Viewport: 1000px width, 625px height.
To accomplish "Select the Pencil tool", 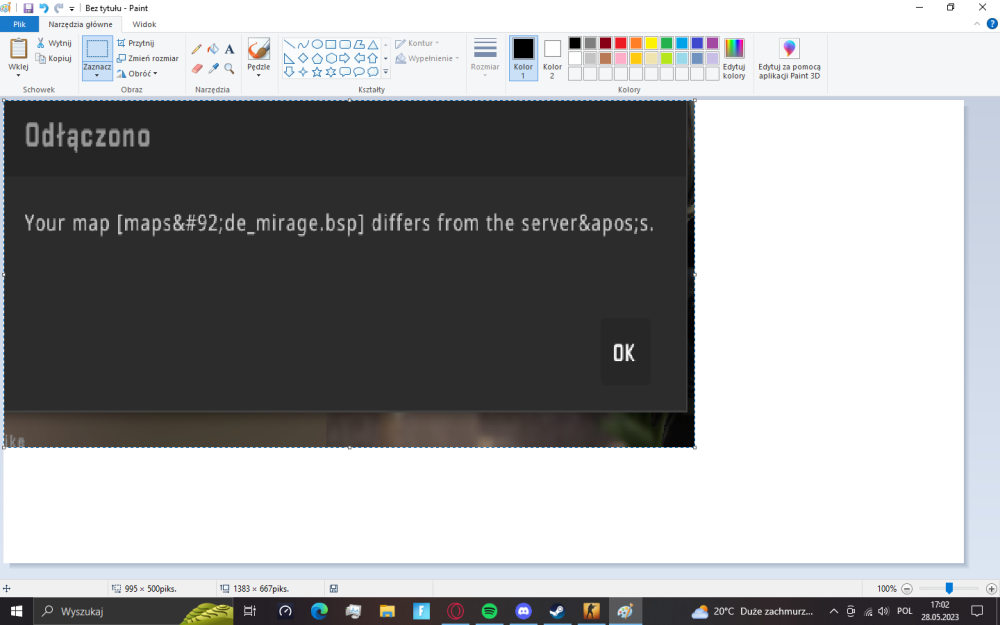I will [x=196, y=49].
